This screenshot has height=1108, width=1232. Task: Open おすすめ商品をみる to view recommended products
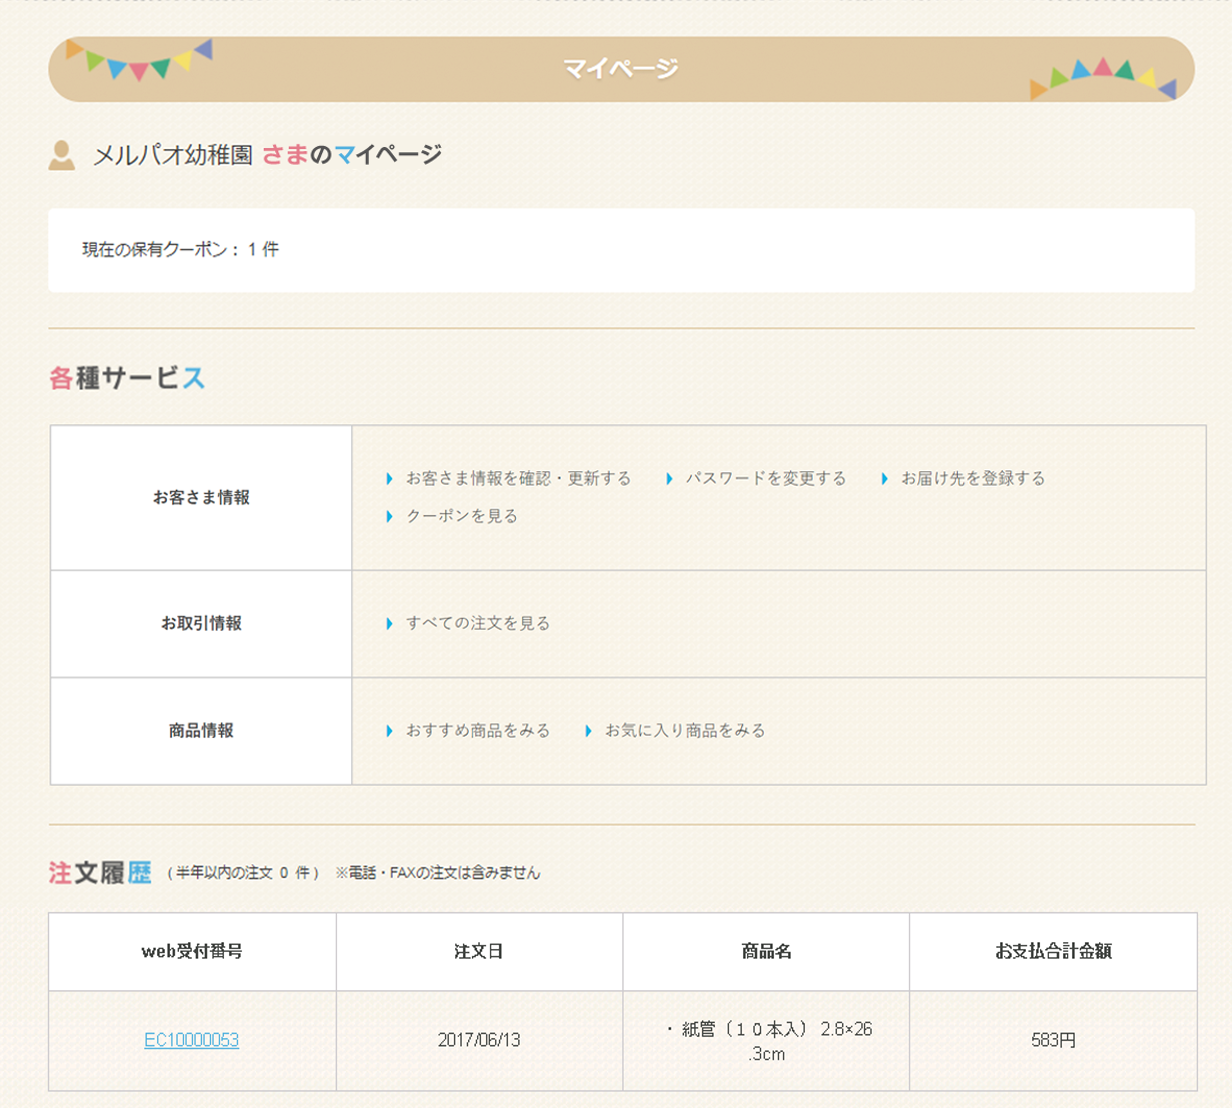(477, 730)
